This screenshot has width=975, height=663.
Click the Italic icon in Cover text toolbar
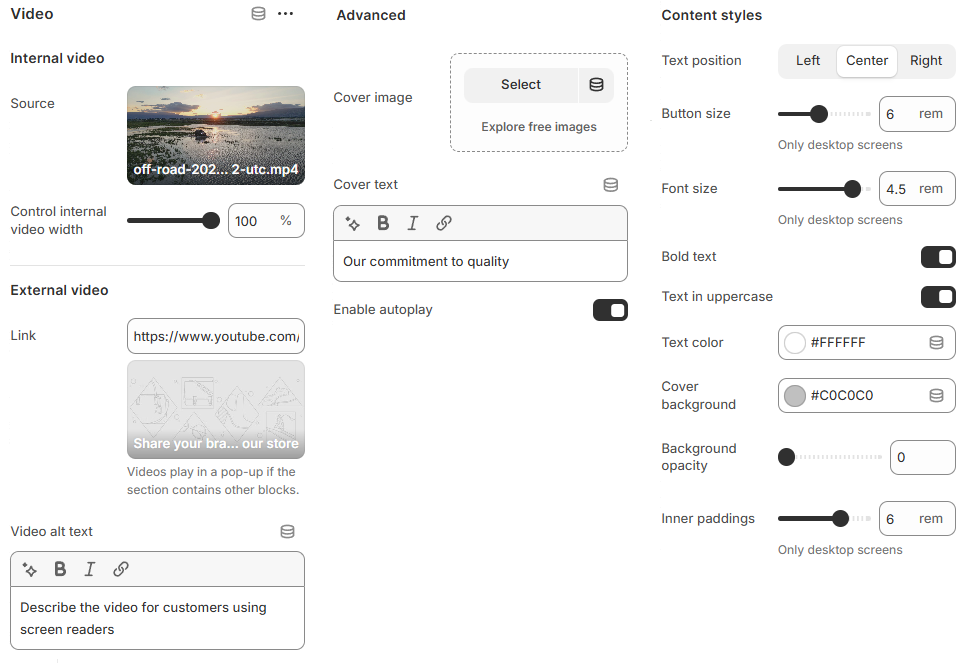[412, 223]
